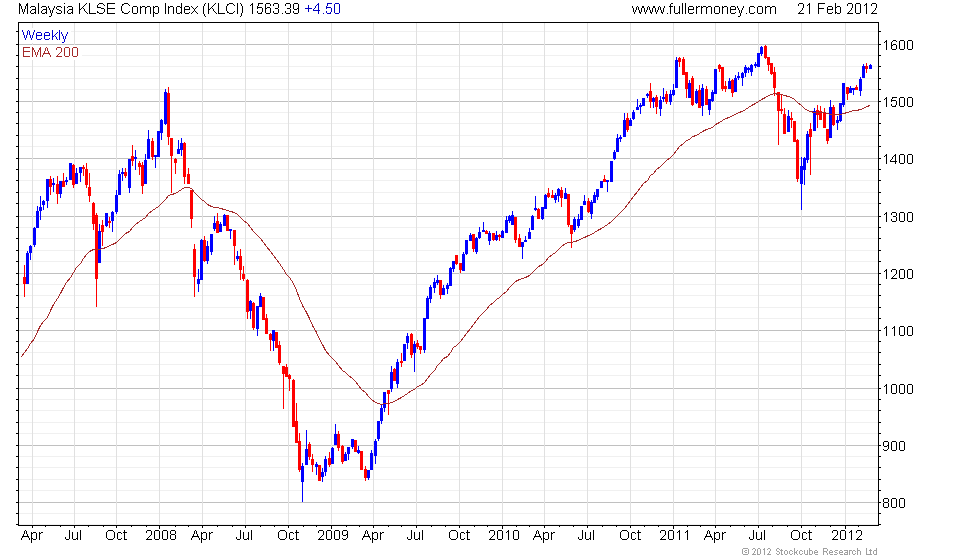Click the 1600 price axis label
Viewport: 960px width, 560px height.
pyautogui.click(x=898, y=45)
